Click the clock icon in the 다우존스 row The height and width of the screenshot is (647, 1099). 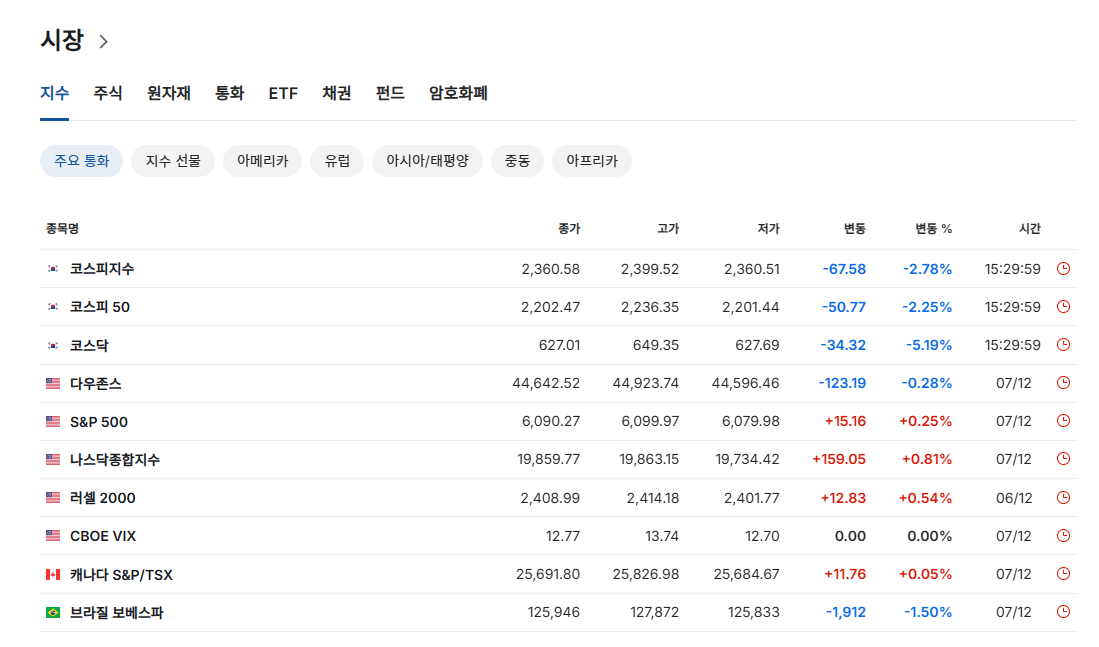[x=1063, y=383]
